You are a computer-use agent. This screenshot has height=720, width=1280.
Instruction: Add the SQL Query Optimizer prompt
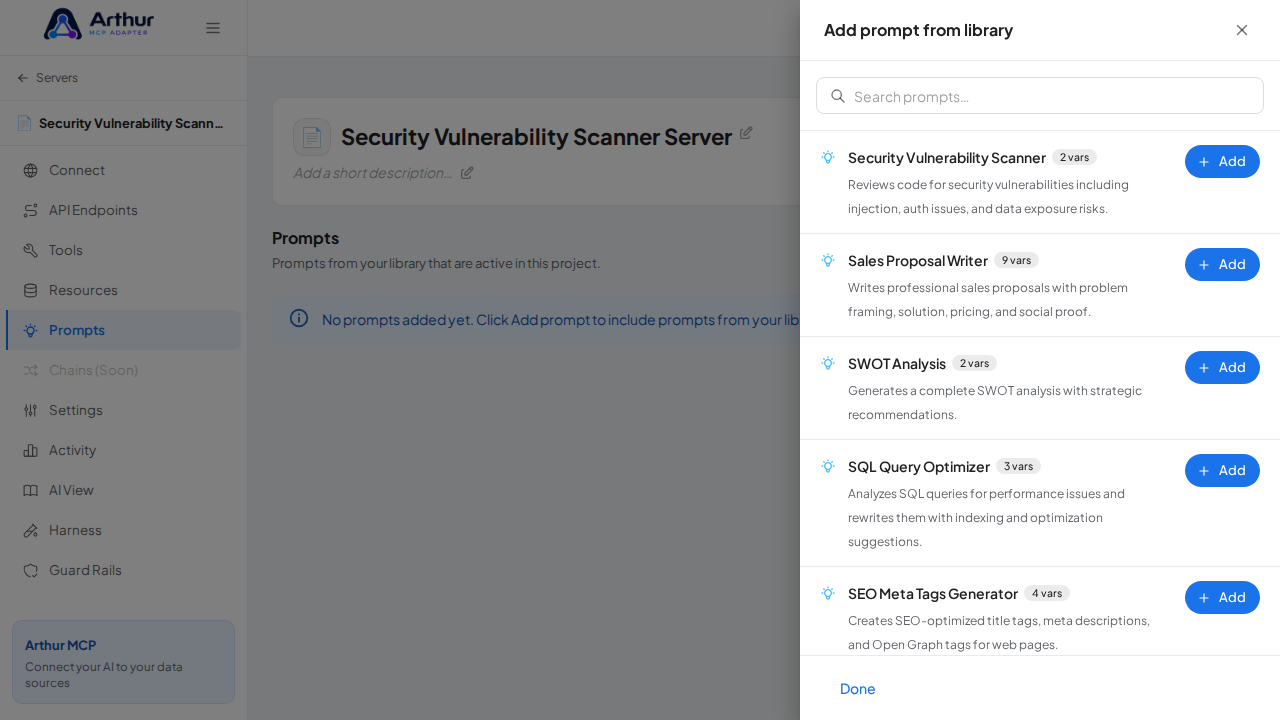[1222, 470]
